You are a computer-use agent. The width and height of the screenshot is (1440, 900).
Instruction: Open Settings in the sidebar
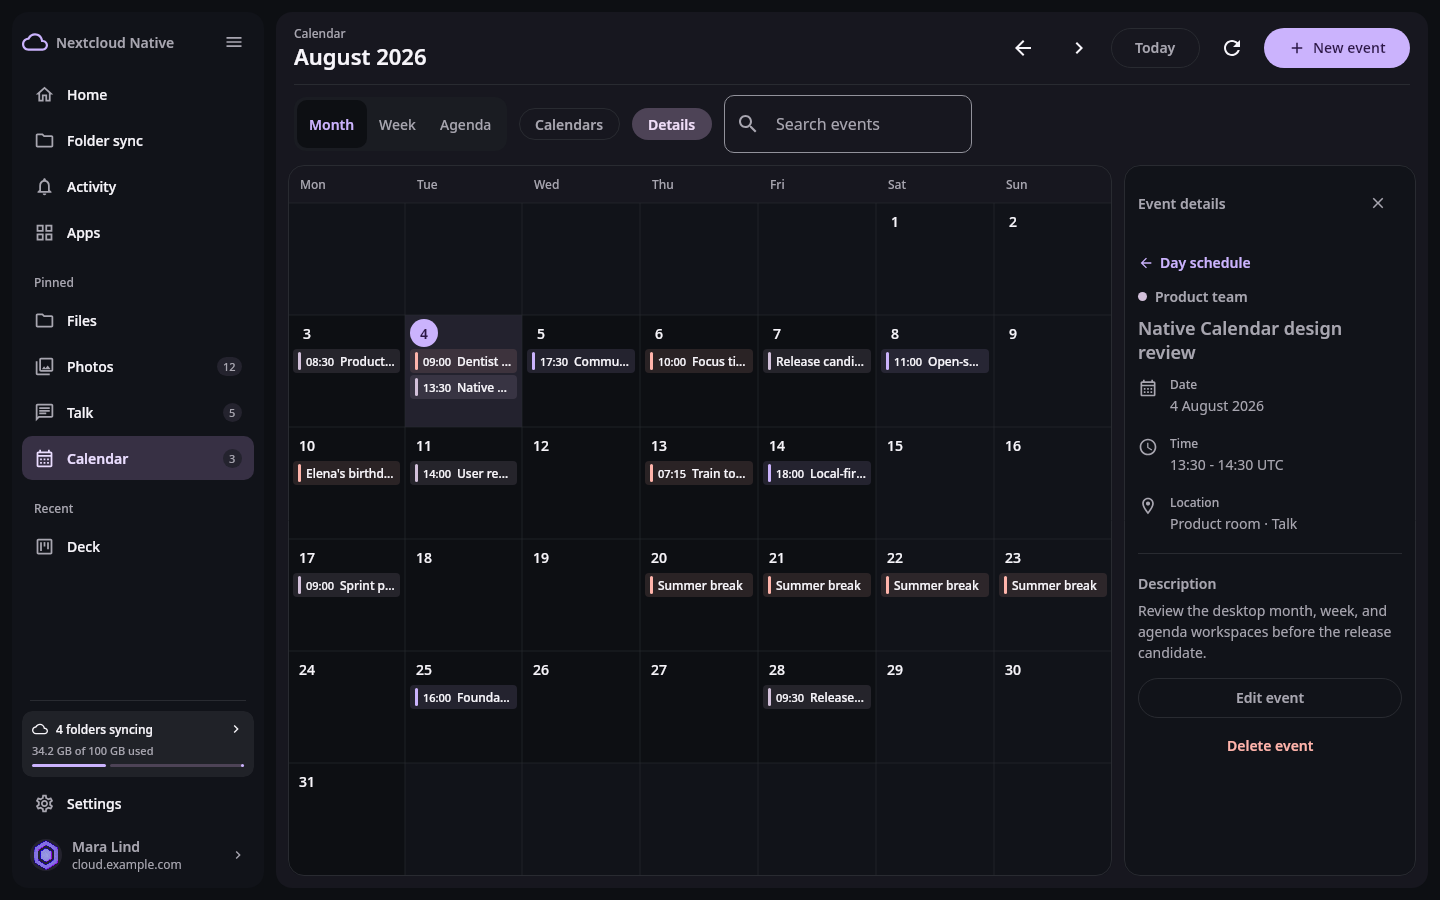coord(138,804)
